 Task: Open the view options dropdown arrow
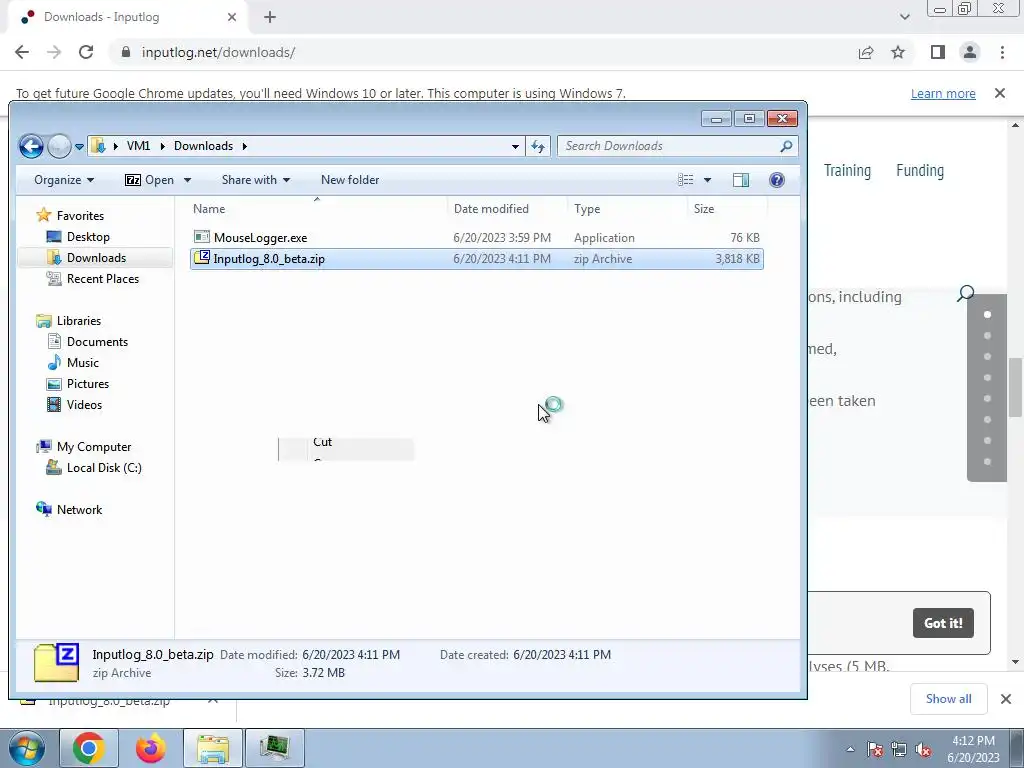[x=707, y=180]
